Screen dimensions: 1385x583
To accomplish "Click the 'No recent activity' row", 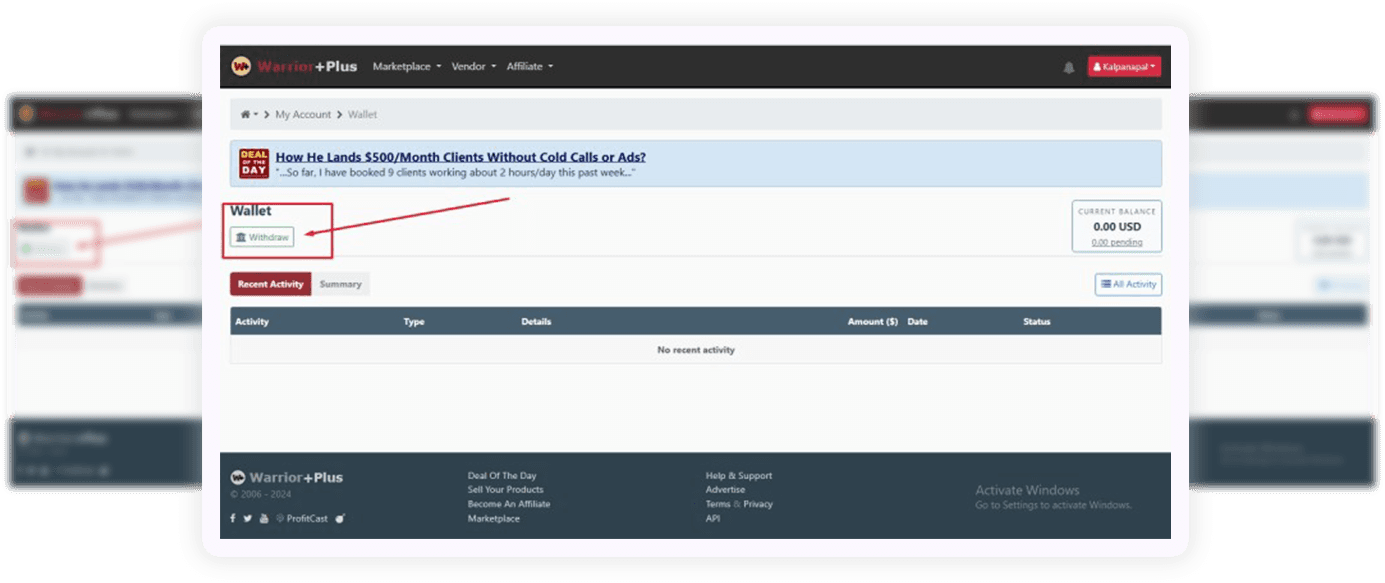I will [x=696, y=350].
